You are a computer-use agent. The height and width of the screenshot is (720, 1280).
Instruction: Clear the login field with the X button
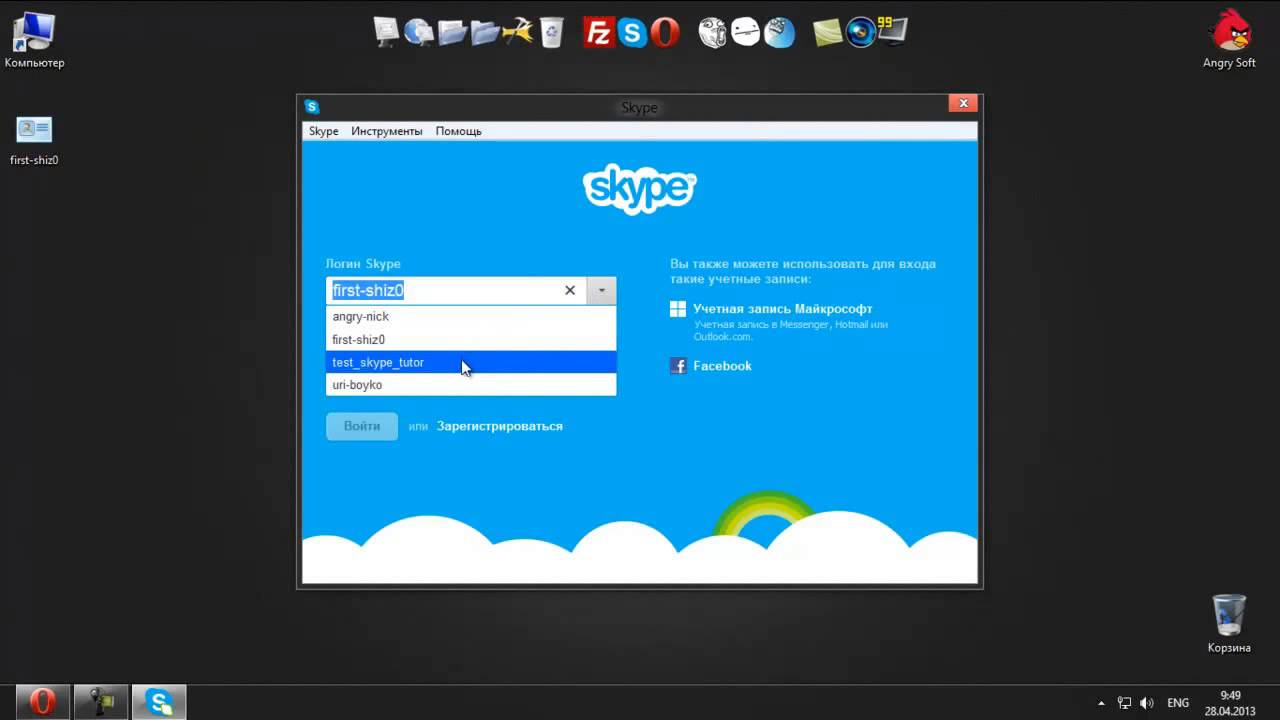point(570,290)
